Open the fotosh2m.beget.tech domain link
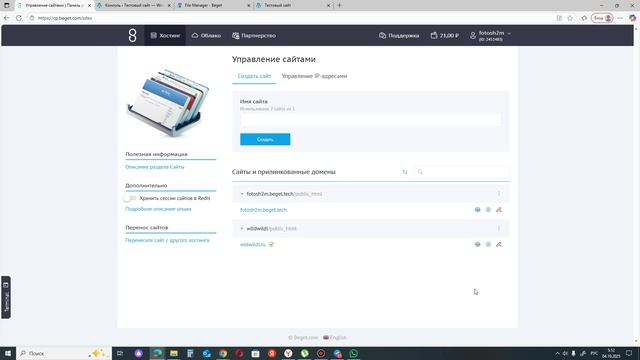The height and width of the screenshot is (360, 640). [263, 210]
